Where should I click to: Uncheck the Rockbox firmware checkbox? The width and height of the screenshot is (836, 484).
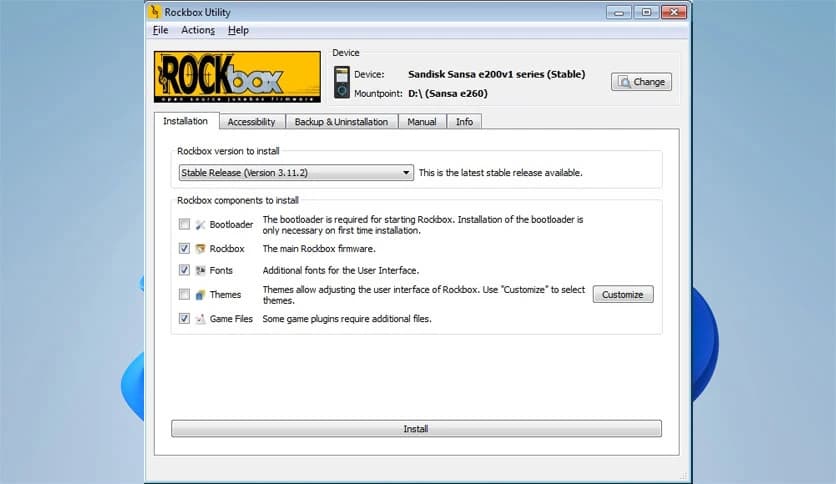click(184, 248)
